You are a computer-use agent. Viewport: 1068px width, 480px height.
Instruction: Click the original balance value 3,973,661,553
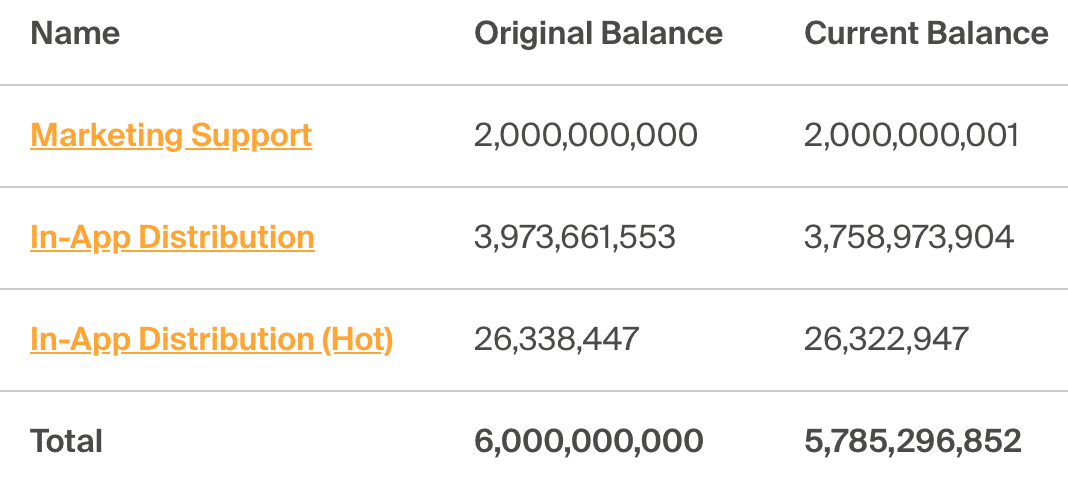click(575, 237)
